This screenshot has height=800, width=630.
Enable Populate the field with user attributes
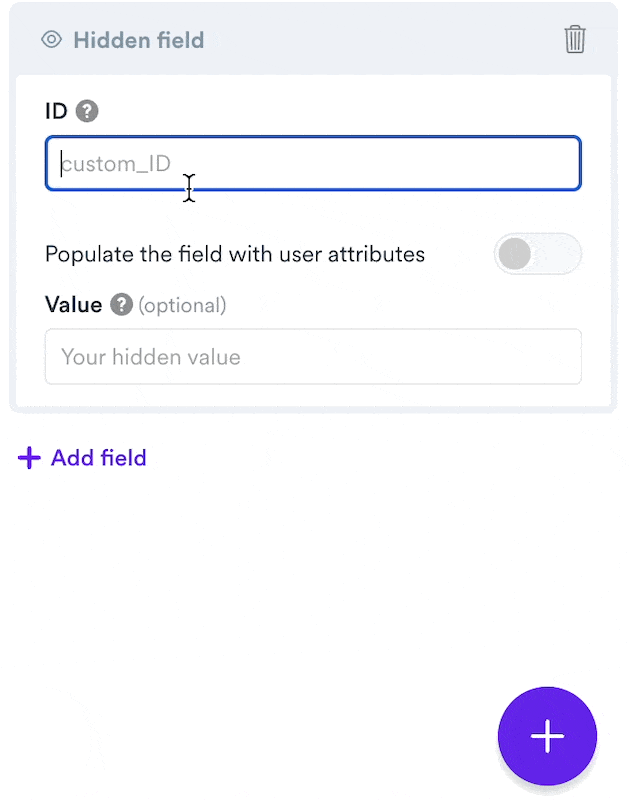(x=538, y=254)
